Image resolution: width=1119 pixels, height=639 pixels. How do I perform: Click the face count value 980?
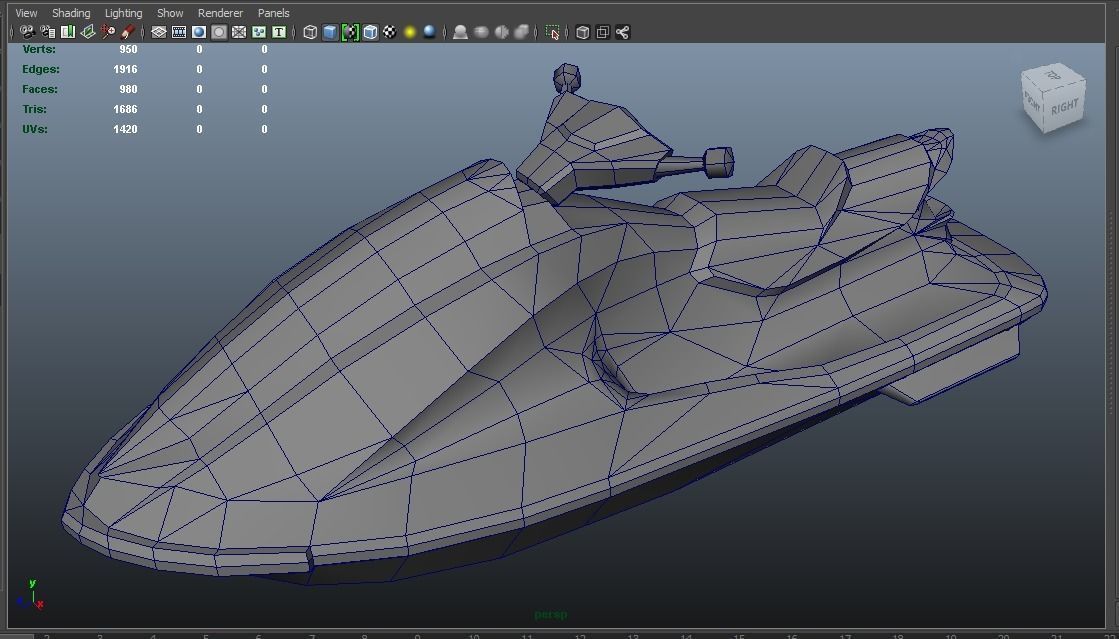128,89
